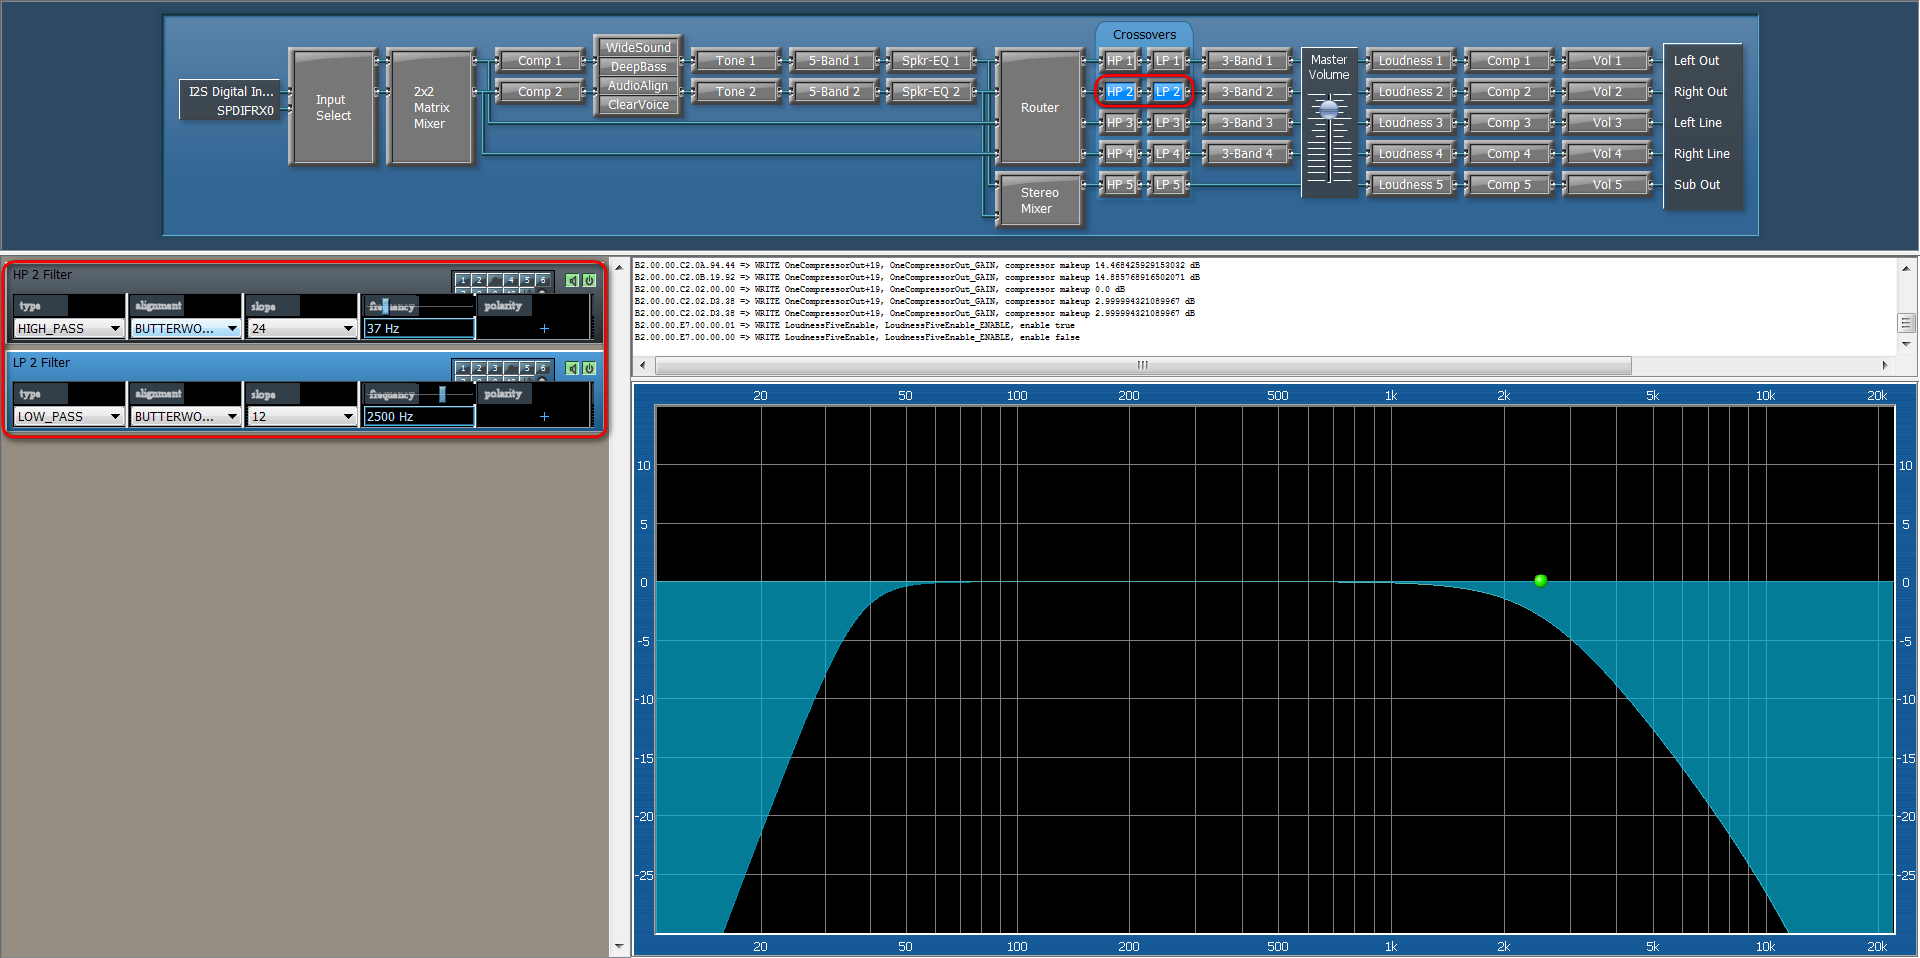Open LP 2 Filter alignment dropdown
This screenshot has width=1920, height=958.
point(186,416)
